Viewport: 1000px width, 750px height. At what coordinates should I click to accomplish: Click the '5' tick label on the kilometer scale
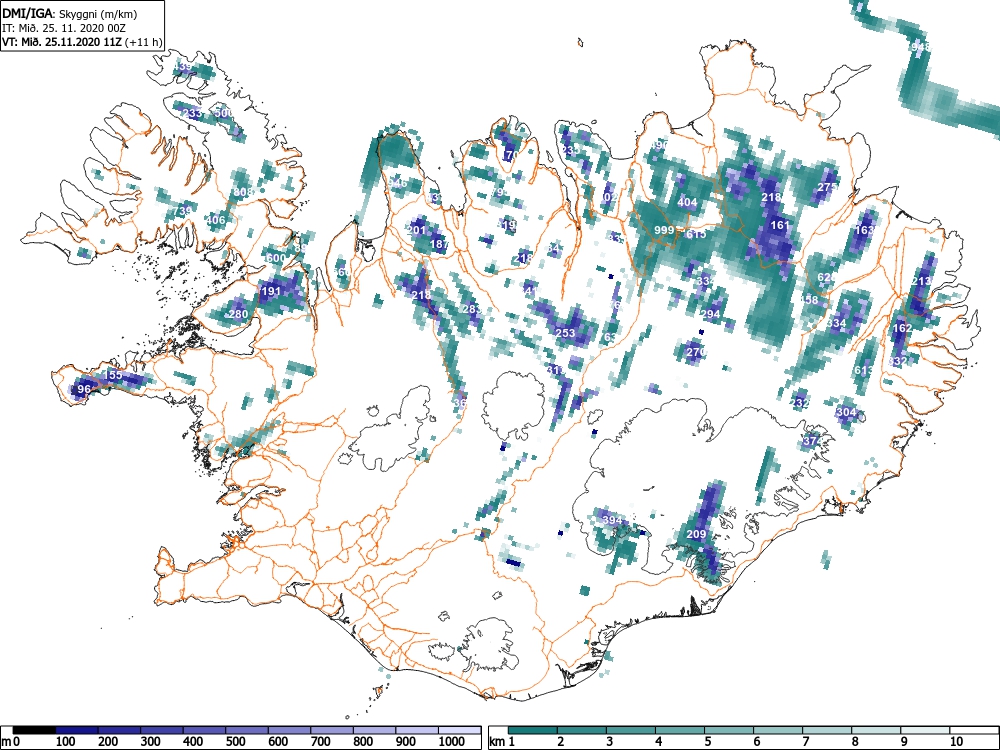707,742
